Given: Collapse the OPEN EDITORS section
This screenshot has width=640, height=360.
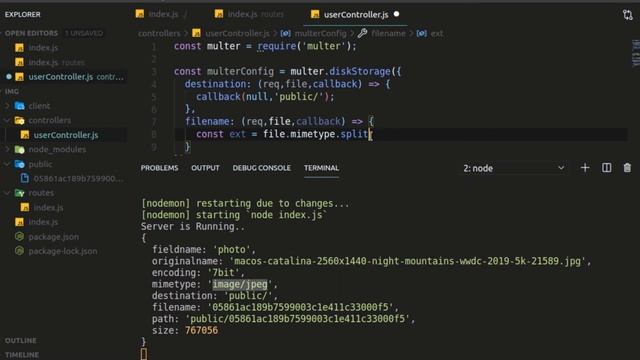Looking at the screenshot, I should coord(31,33).
